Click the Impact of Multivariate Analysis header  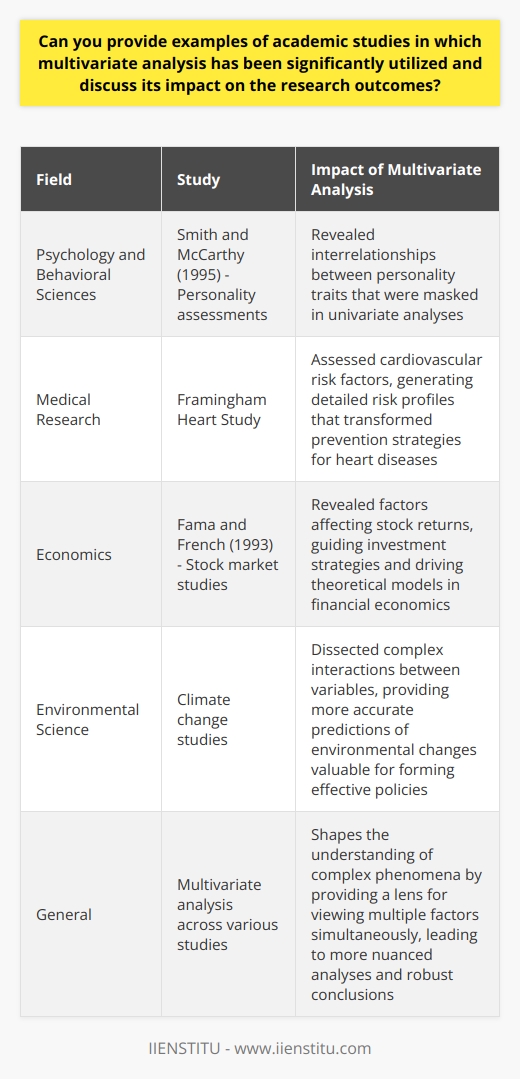point(397,179)
